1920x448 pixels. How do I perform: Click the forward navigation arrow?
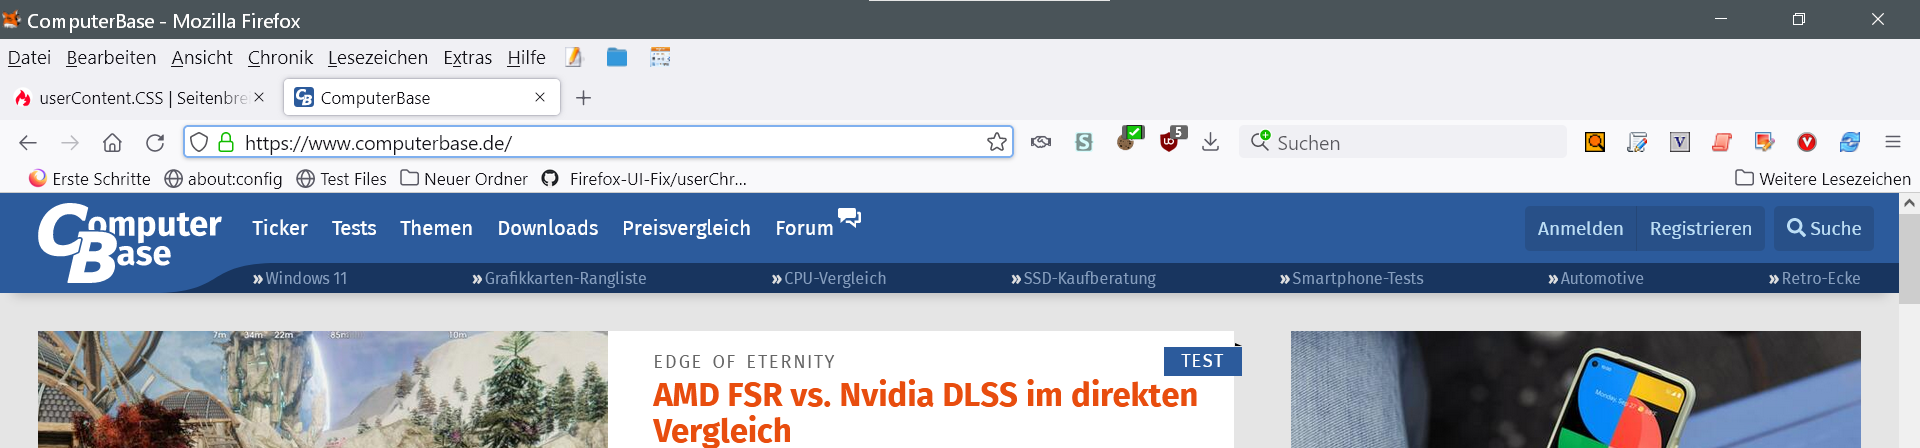(x=70, y=142)
